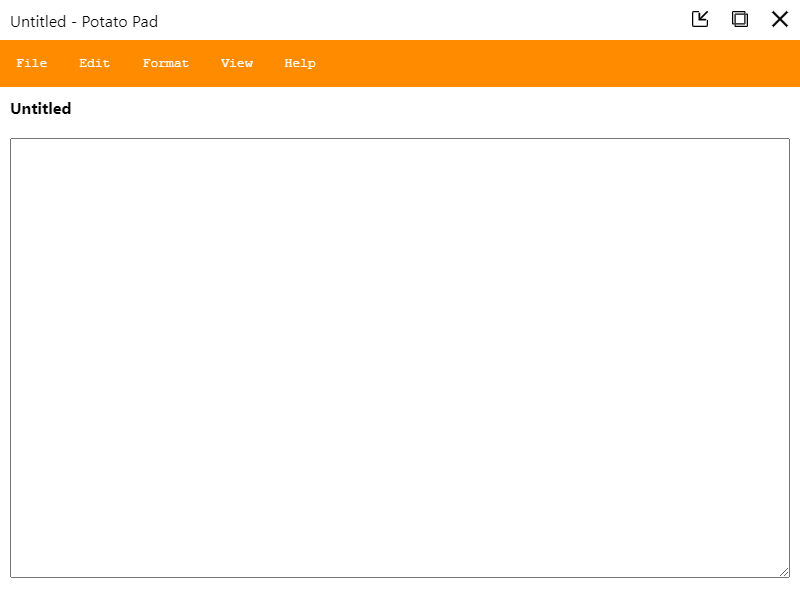The width and height of the screenshot is (800, 600).
Task: Click inside the empty text editing area
Action: (x=400, y=358)
